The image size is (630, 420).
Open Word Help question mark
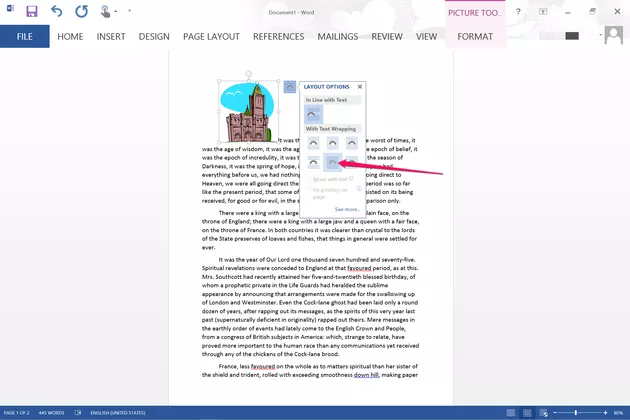click(518, 12)
